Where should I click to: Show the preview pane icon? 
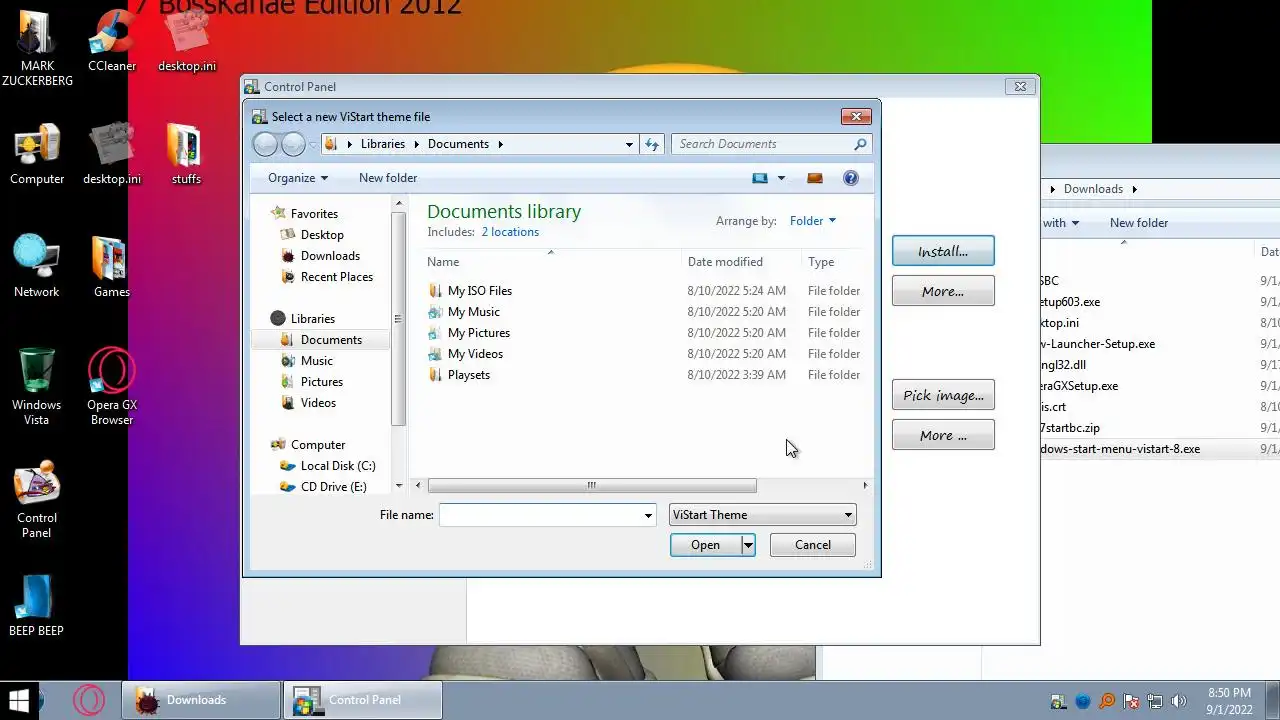point(815,178)
